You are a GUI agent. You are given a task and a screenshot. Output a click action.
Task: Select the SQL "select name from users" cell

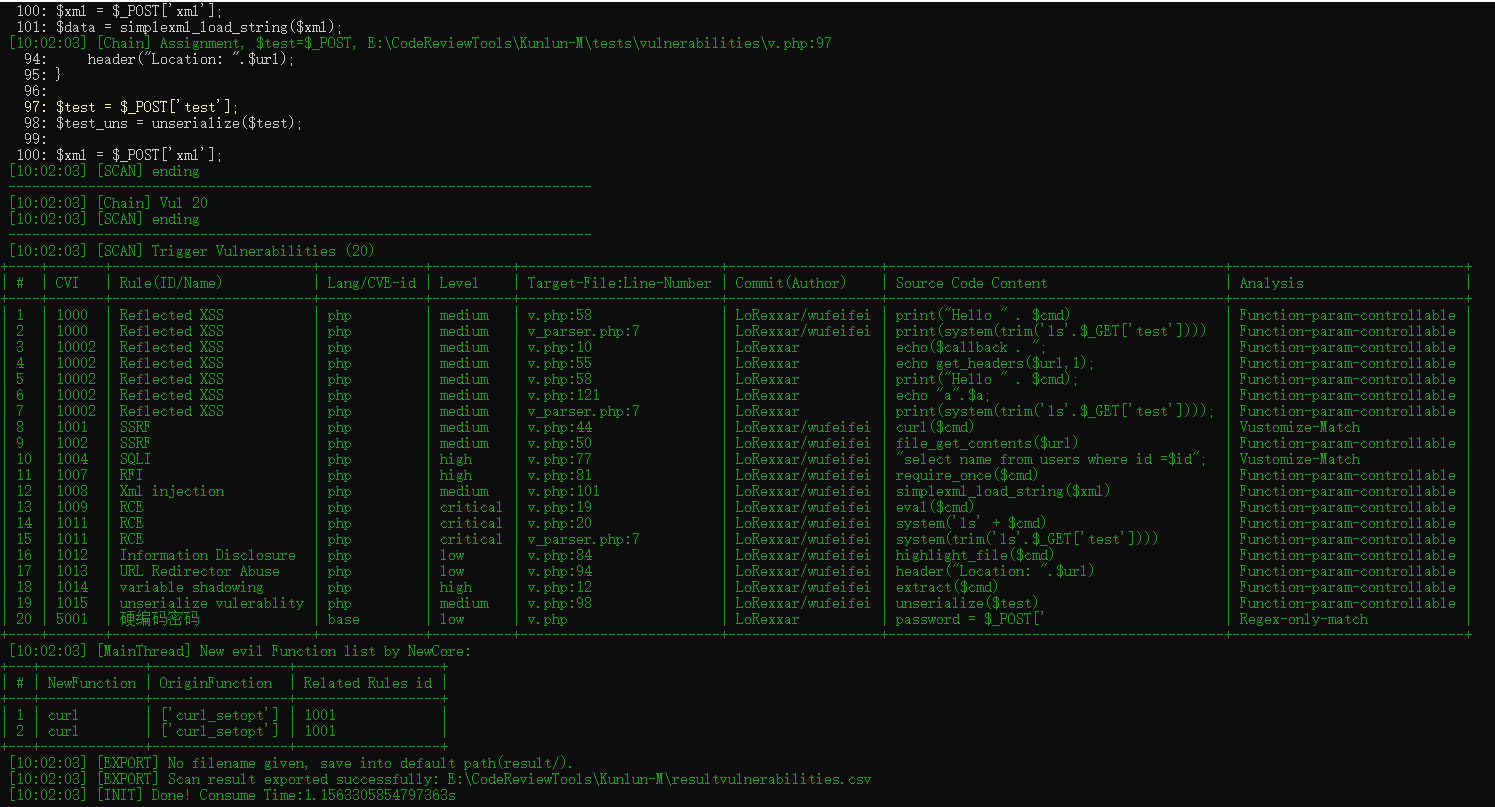click(x=1051, y=459)
